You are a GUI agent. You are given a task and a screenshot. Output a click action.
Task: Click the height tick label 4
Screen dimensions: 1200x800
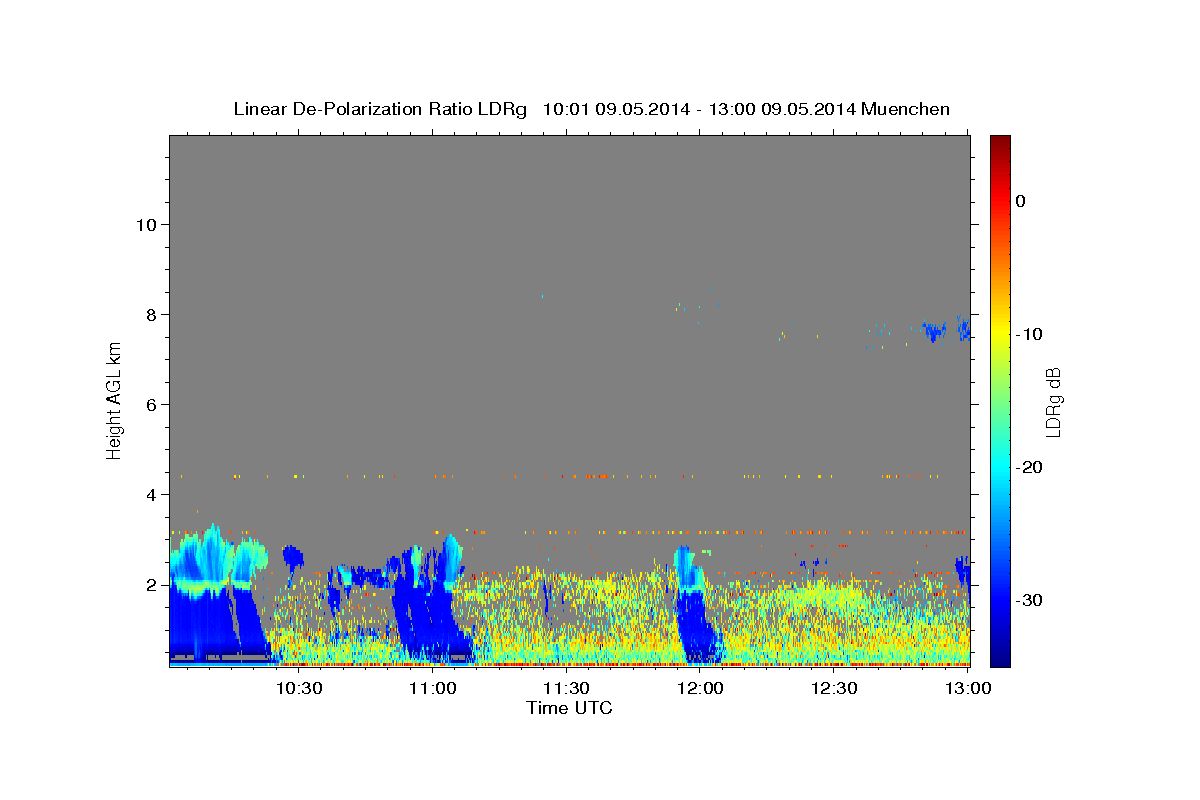point(150,495)
